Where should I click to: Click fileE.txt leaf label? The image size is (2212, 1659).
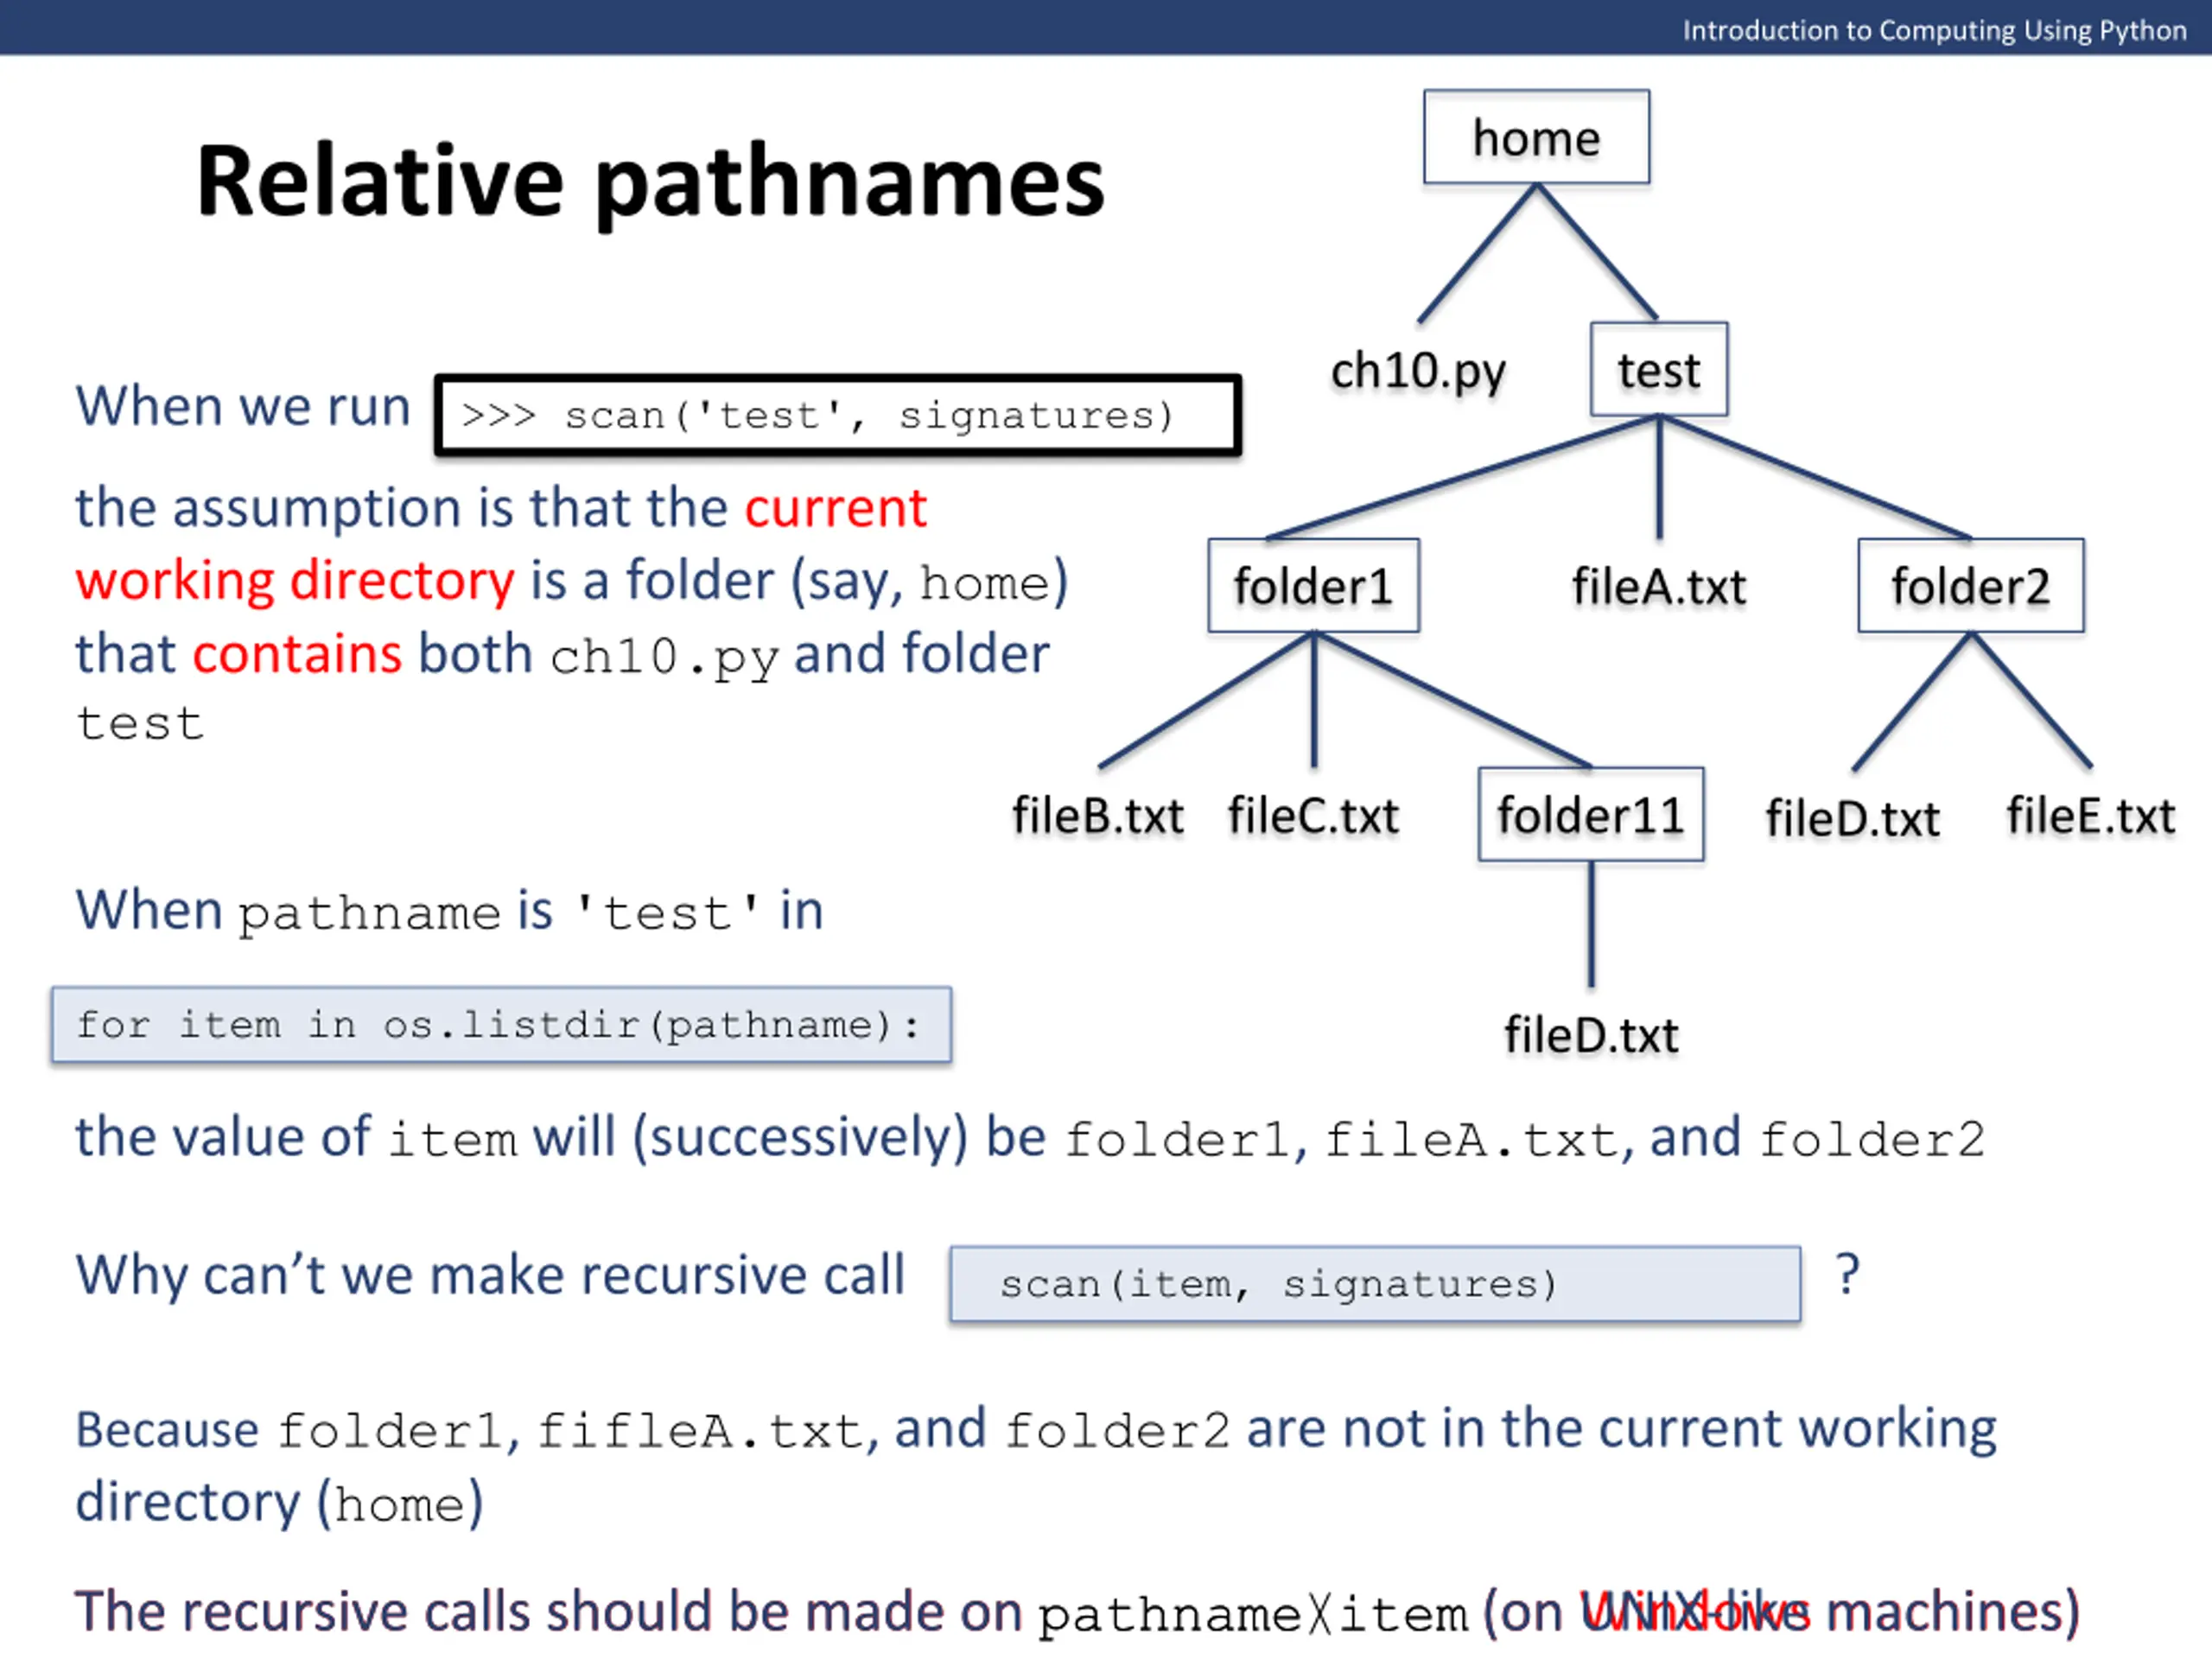[x=2090, y=816]
